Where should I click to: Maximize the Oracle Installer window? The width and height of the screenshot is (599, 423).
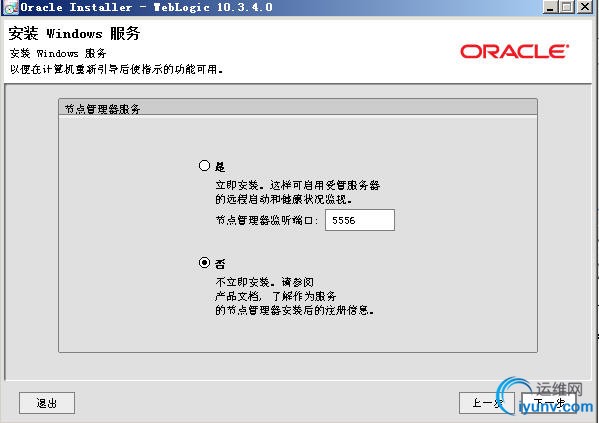(x=567, y=7)
